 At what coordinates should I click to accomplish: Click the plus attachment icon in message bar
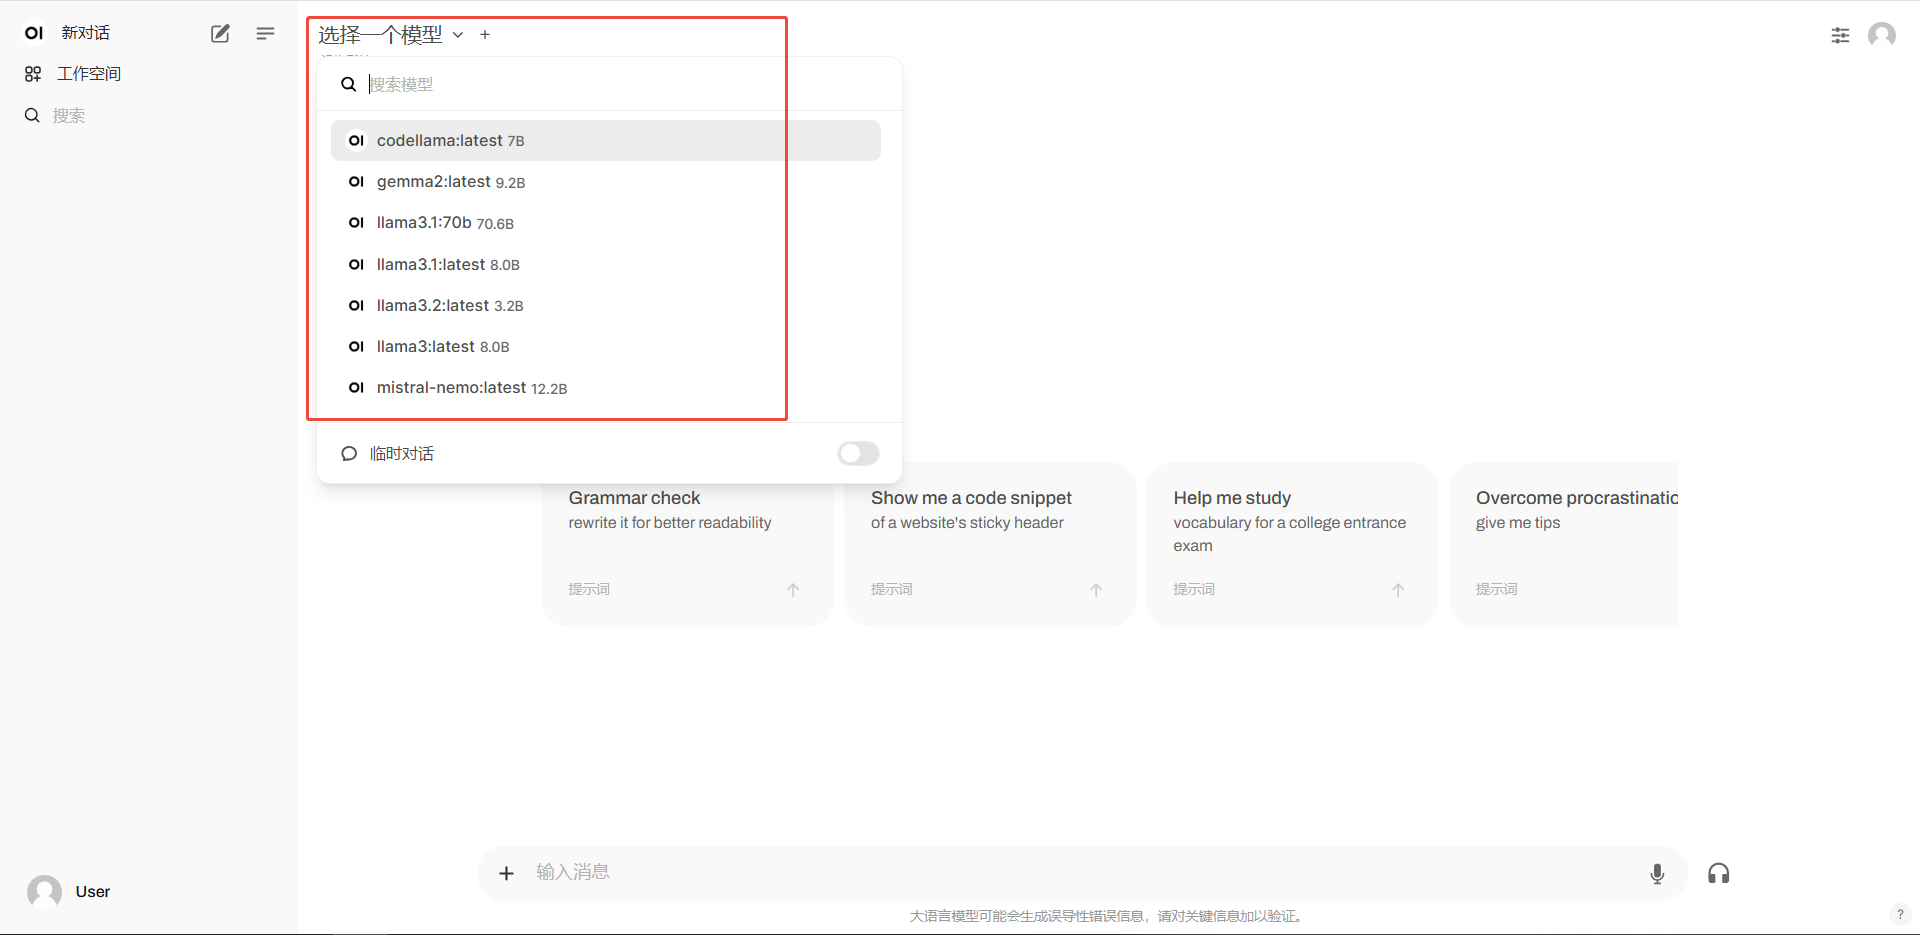pos(506,873)
